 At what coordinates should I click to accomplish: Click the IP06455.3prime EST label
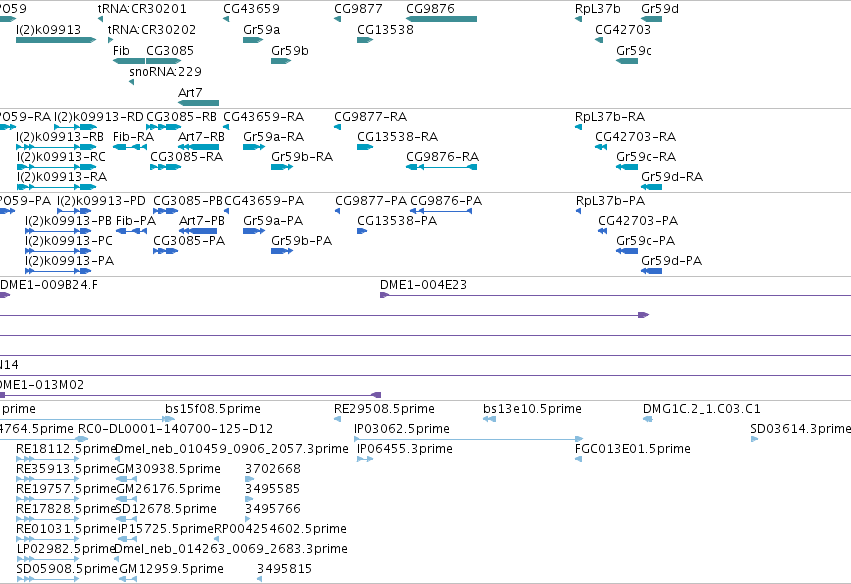click(x=405, y=449)
